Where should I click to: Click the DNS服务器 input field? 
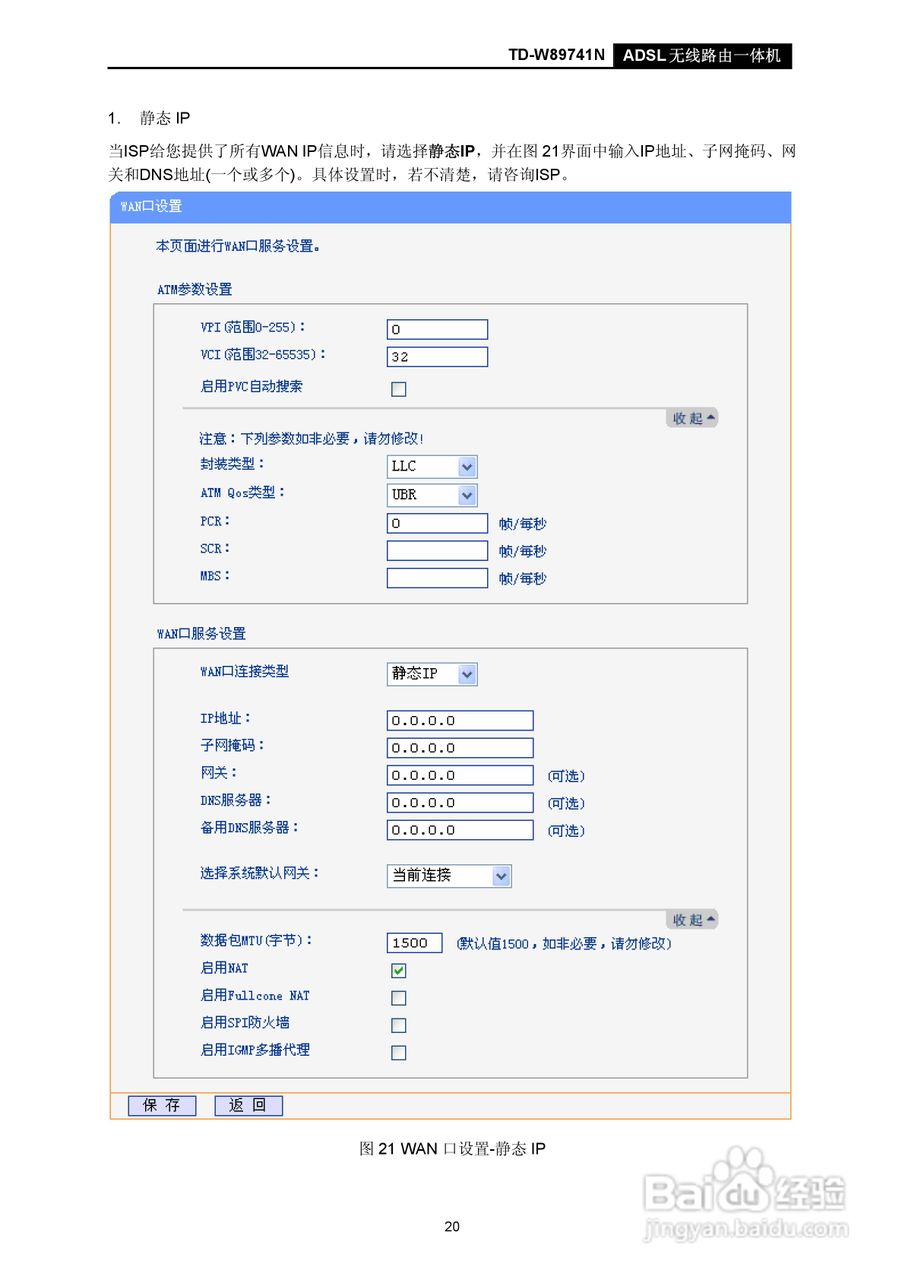point(460,802)
